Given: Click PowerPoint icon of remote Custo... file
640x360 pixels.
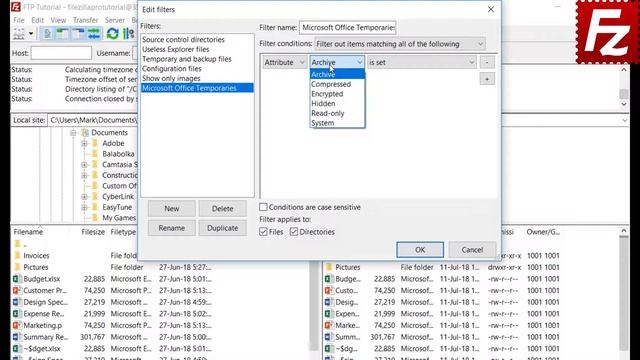Looking at the screenshot, I should (x=328, y=290).
